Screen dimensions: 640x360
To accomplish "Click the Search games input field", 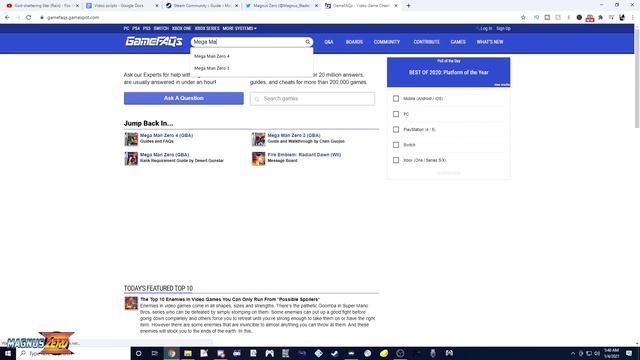I will click(313, 99).
